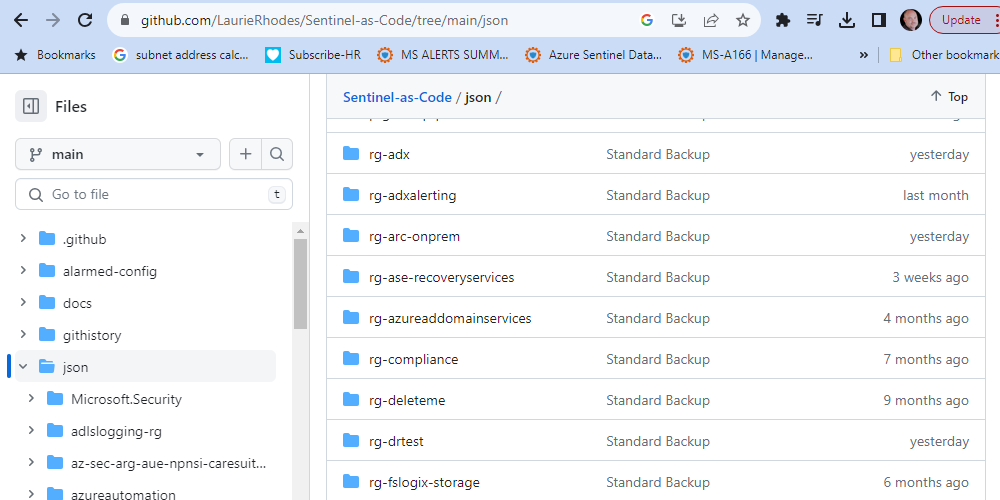Collapse the Files tree side panel icon
1000x500 pixels.
point(31,106)
